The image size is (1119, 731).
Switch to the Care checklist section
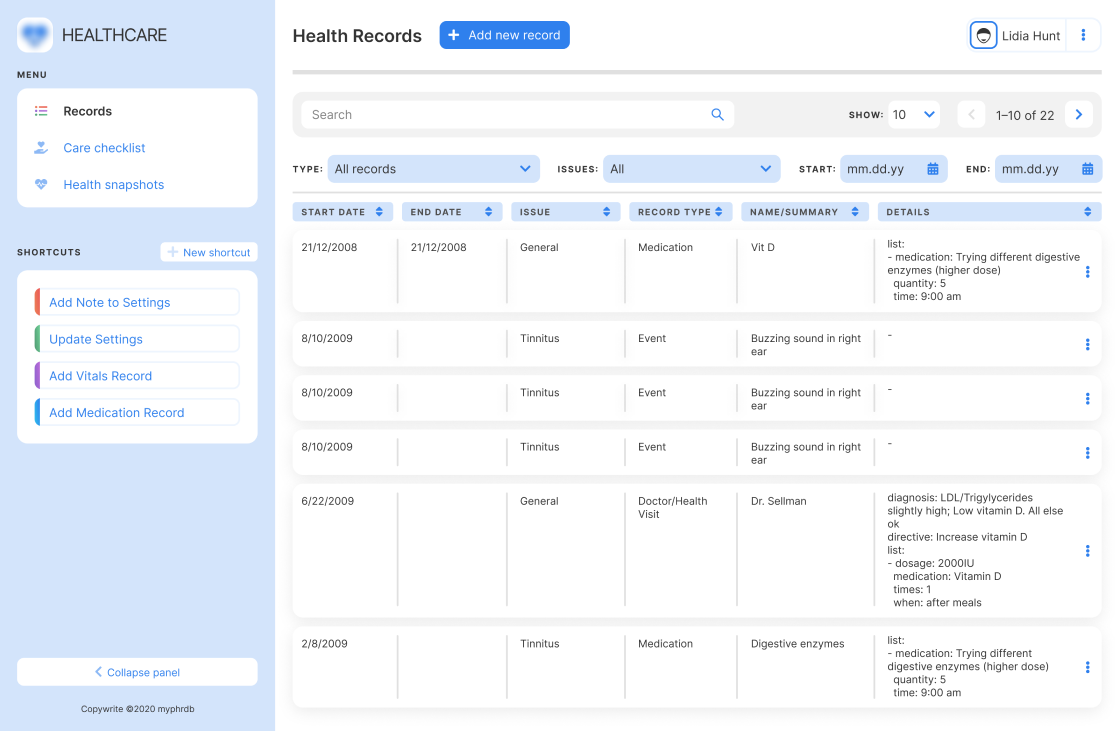pos(103,147)
